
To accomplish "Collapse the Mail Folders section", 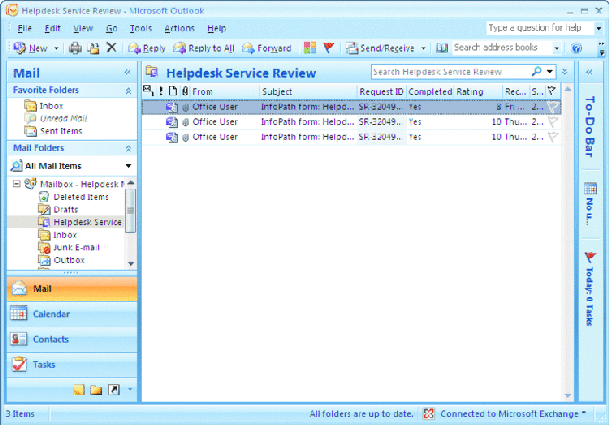I will tap(128, 148).
